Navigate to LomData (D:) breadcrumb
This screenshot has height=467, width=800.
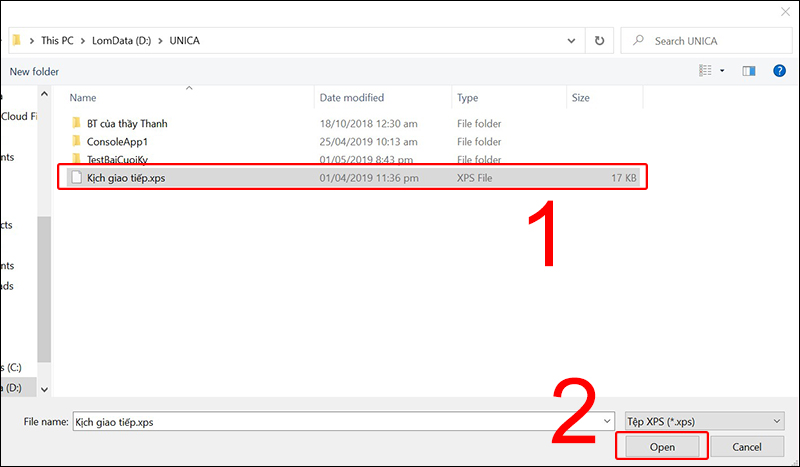pos(121,40)
